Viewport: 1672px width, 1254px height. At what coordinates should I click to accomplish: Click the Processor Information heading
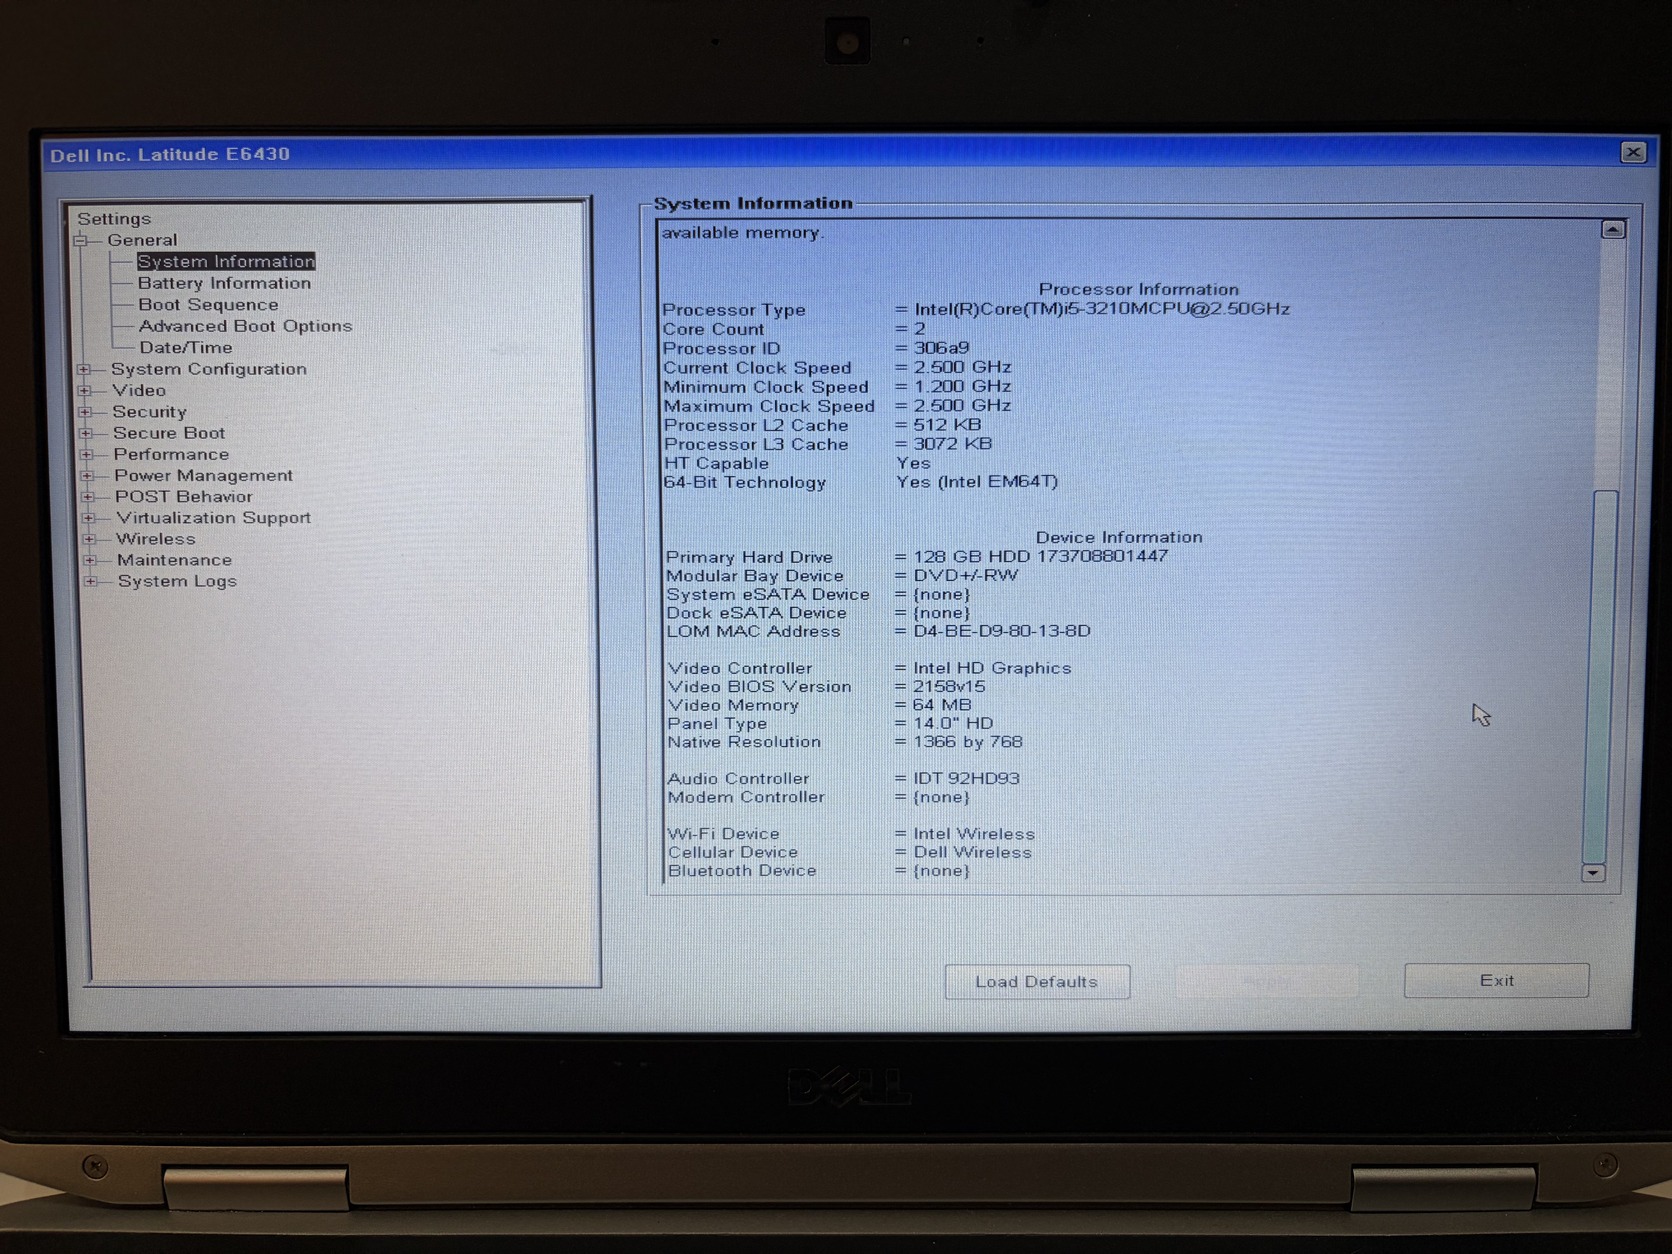pos(1138,289)
